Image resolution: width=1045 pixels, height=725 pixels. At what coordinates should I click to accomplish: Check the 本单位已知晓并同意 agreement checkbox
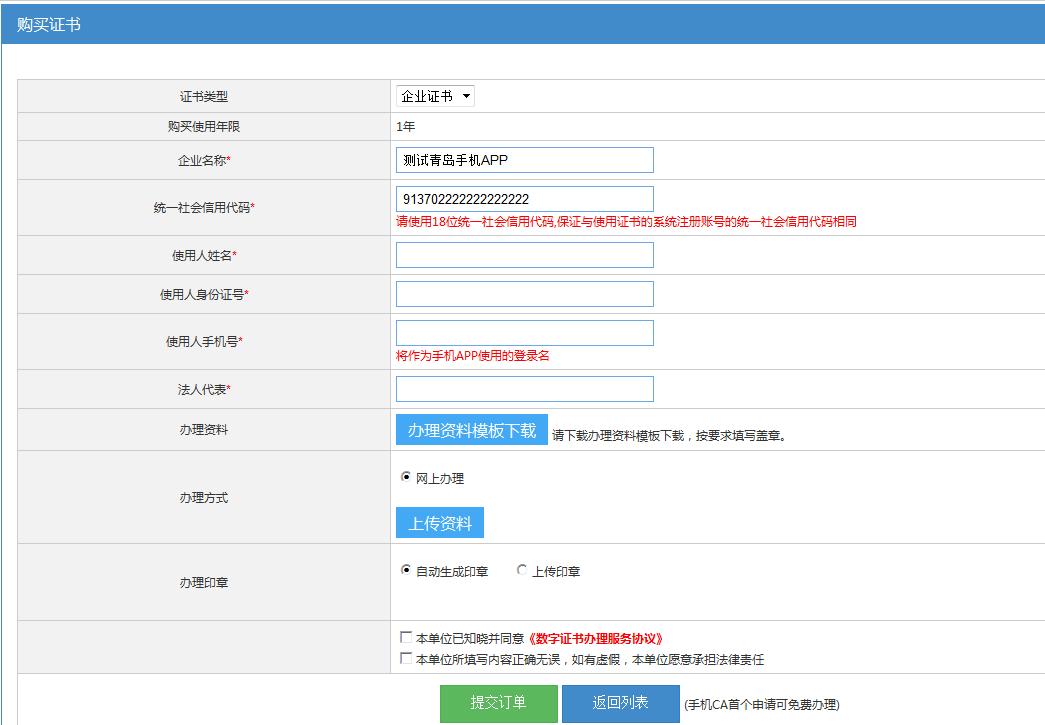click(406, 637)
